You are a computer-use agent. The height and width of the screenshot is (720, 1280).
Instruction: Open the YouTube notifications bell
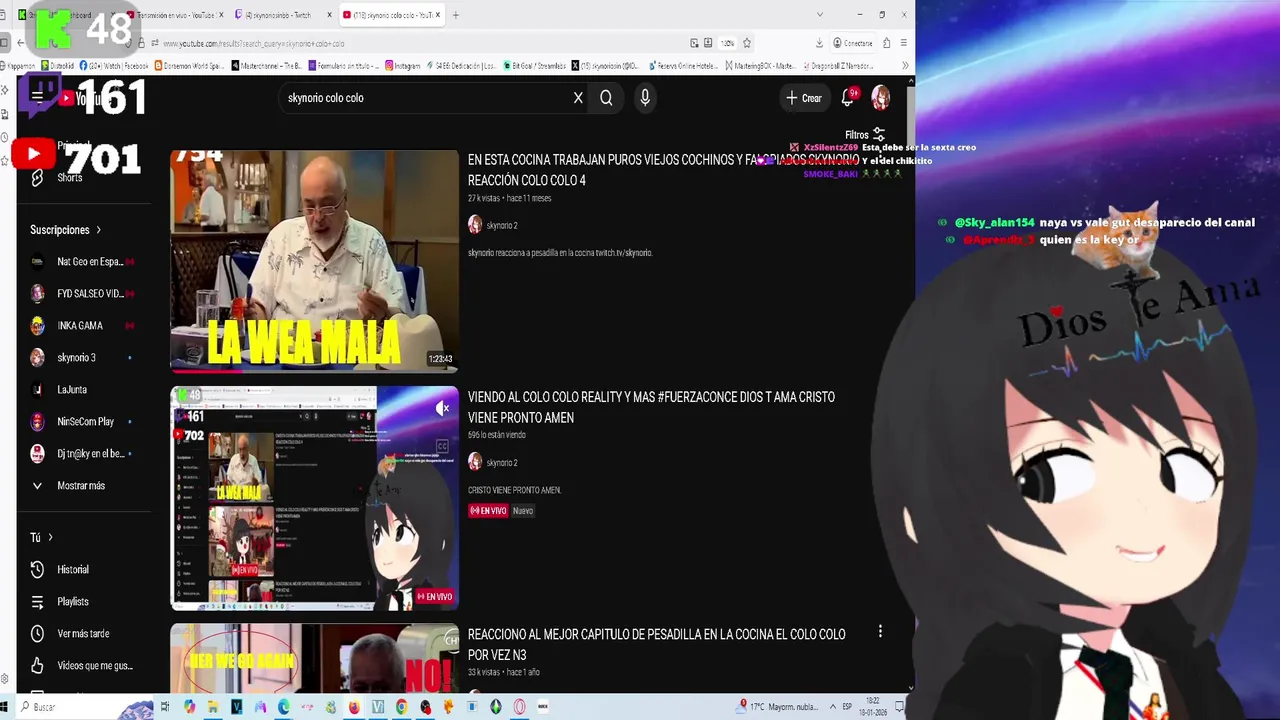[x=848, y=97]
